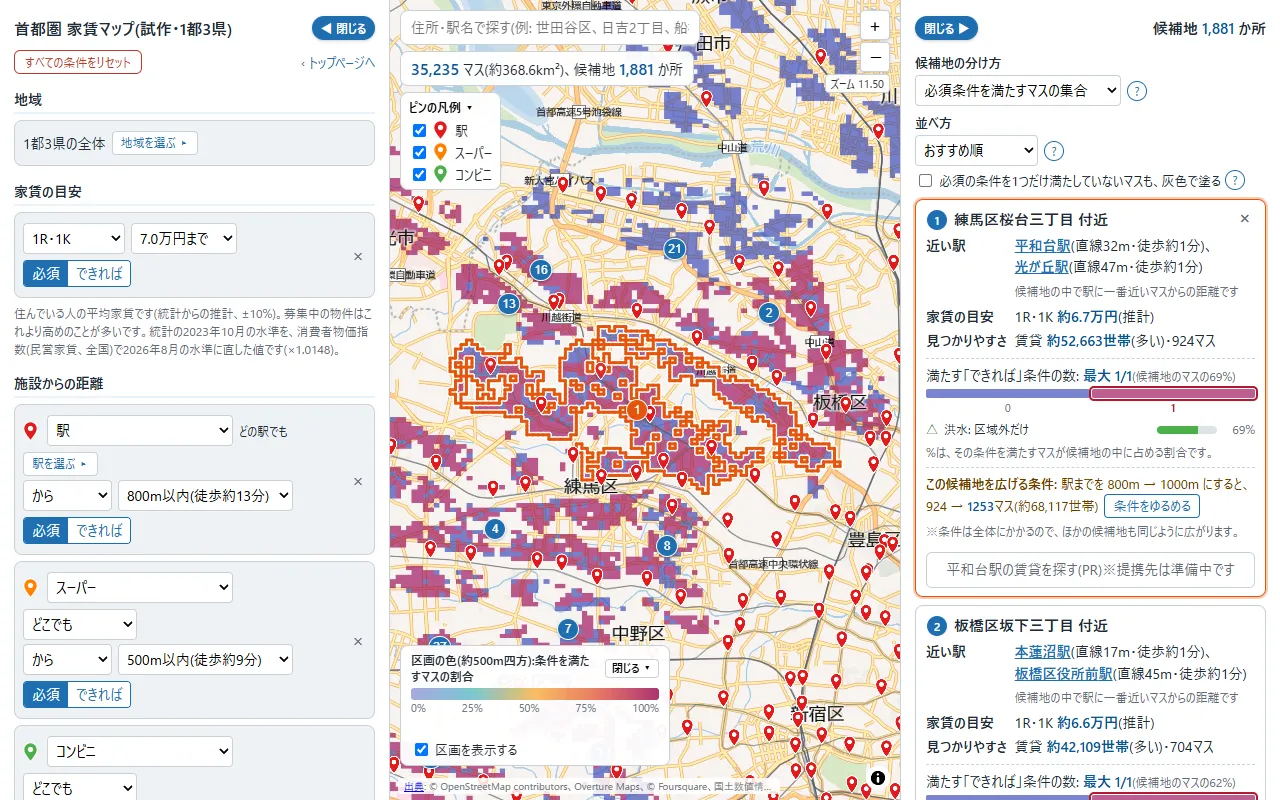Click すべての条件をリセット button

click(x=78, y=62)
